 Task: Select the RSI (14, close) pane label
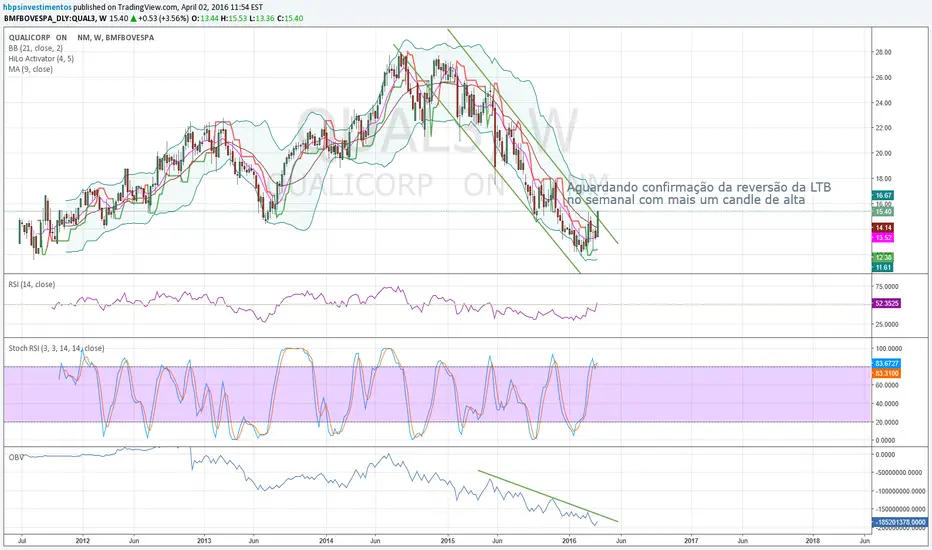click(x=32, y=284)
